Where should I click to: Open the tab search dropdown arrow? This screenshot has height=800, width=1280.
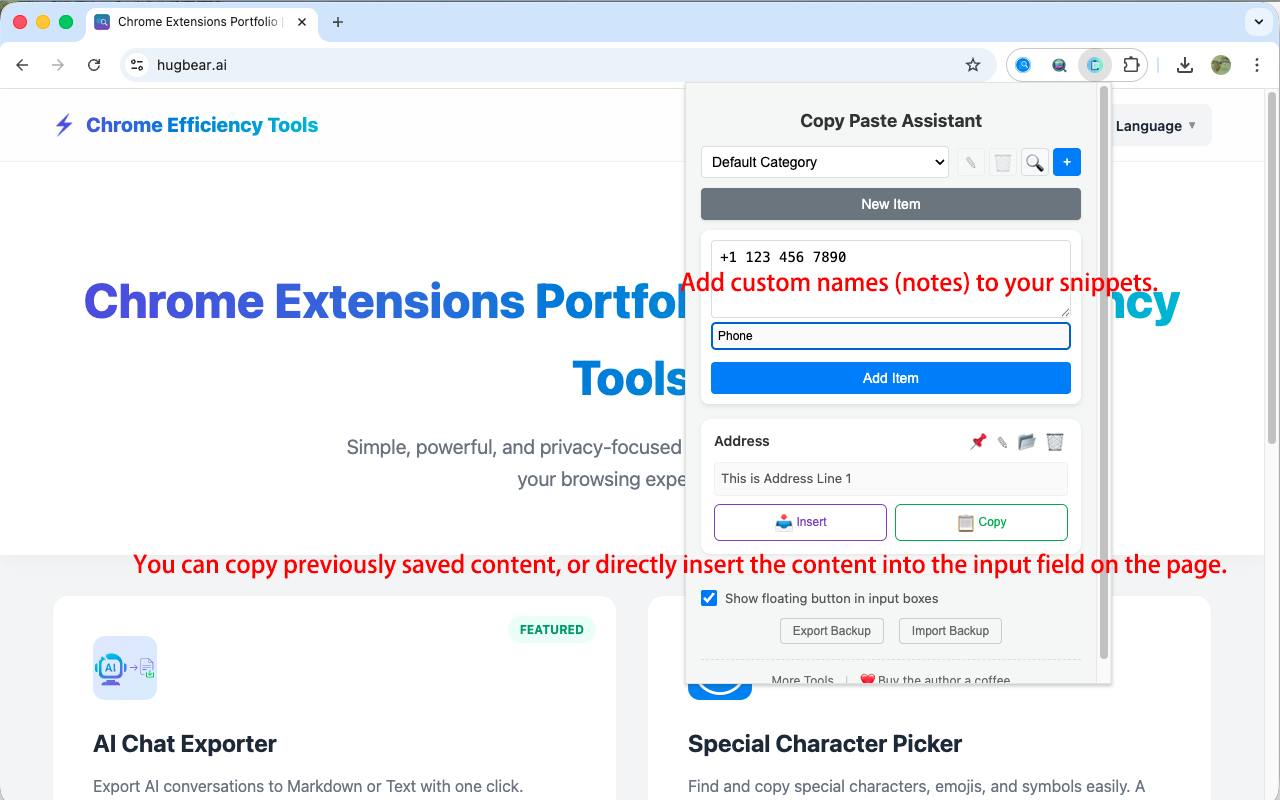point(1257,21)
